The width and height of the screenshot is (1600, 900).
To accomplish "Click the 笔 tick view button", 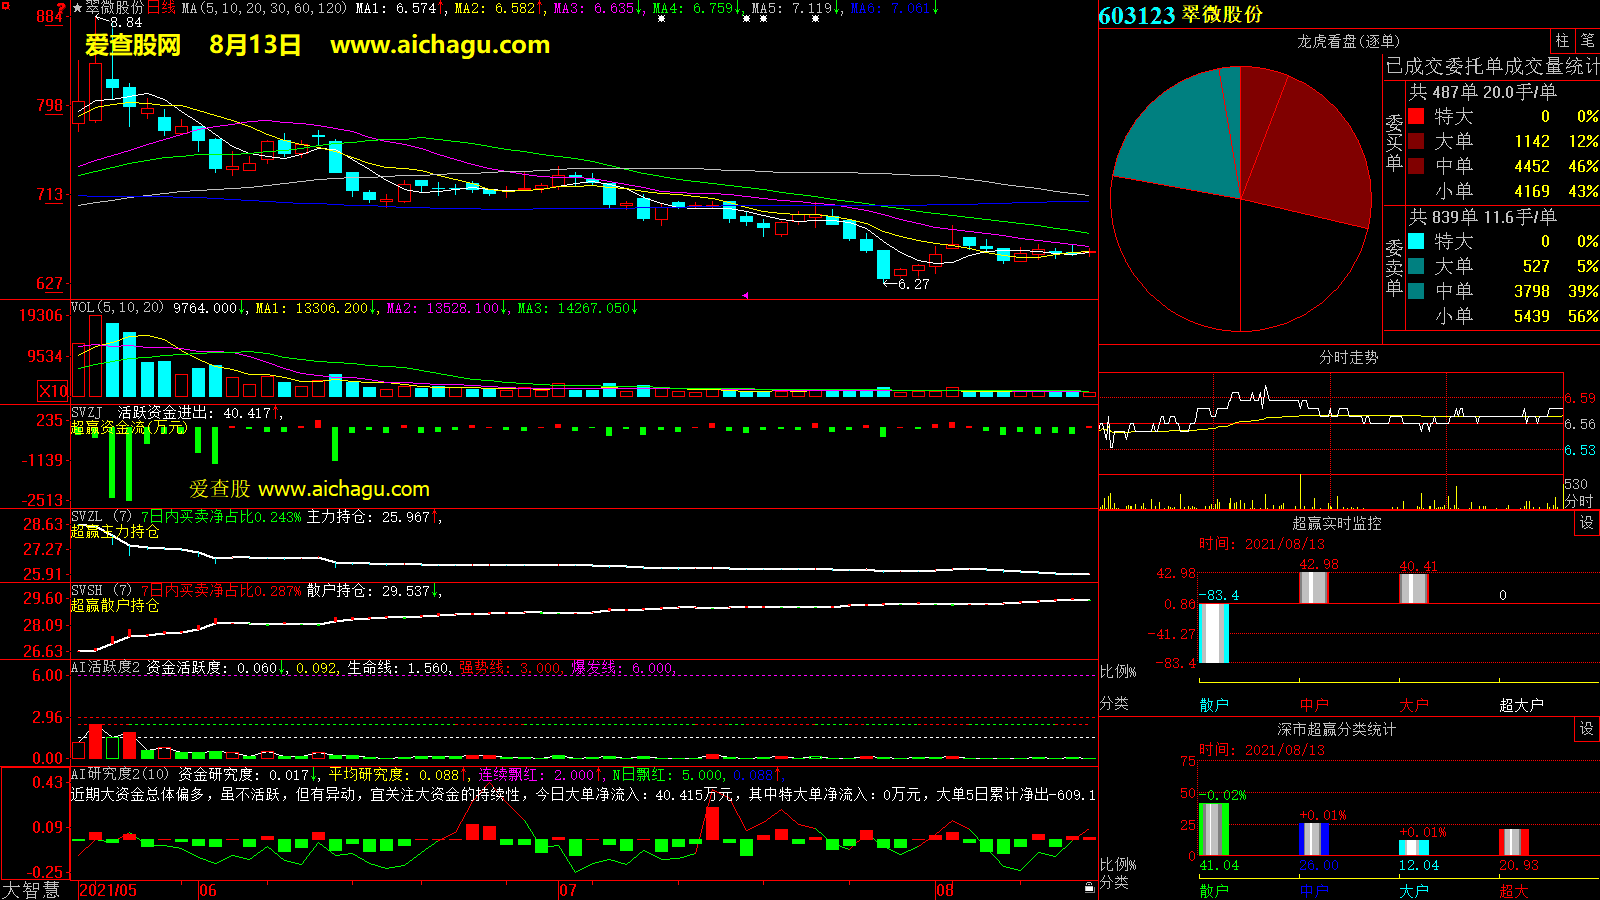I will coord(1587,41).
